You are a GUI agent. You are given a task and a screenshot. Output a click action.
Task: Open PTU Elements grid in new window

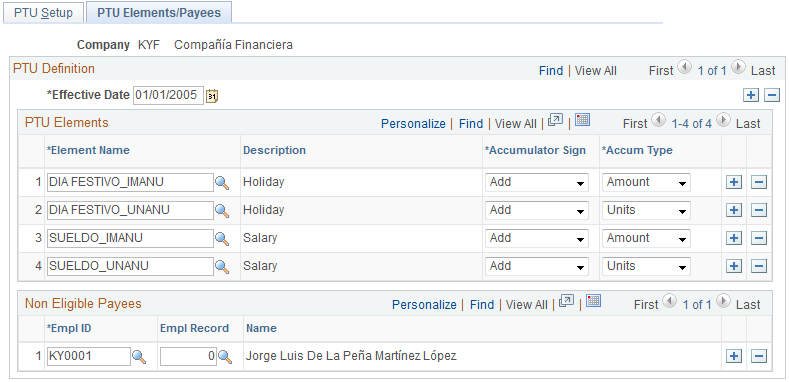[x=555, y=121]
